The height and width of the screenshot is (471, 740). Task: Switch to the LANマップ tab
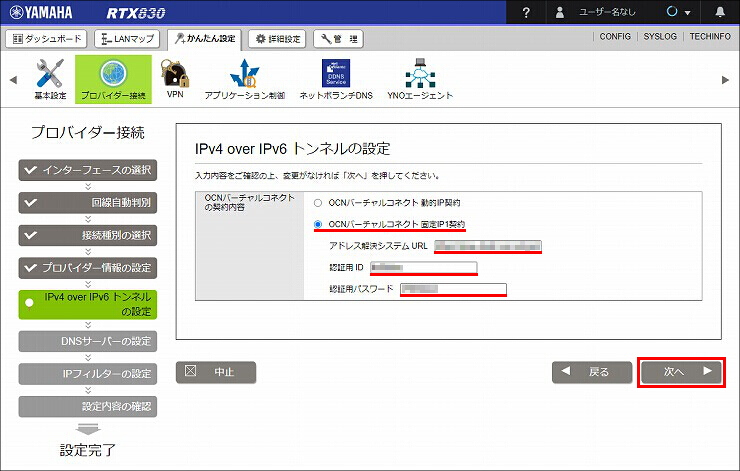127,39
